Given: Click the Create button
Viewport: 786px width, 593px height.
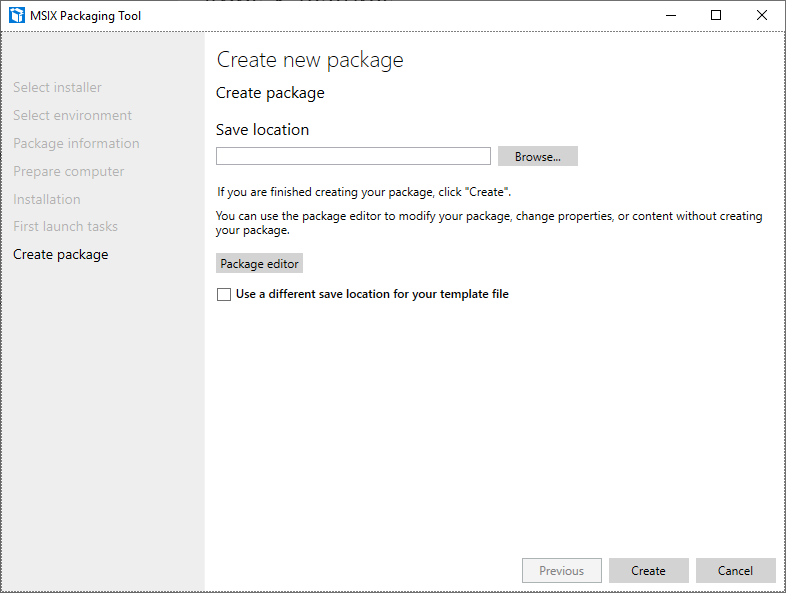Looking at the screenshot, I should (x=648, y=570).
